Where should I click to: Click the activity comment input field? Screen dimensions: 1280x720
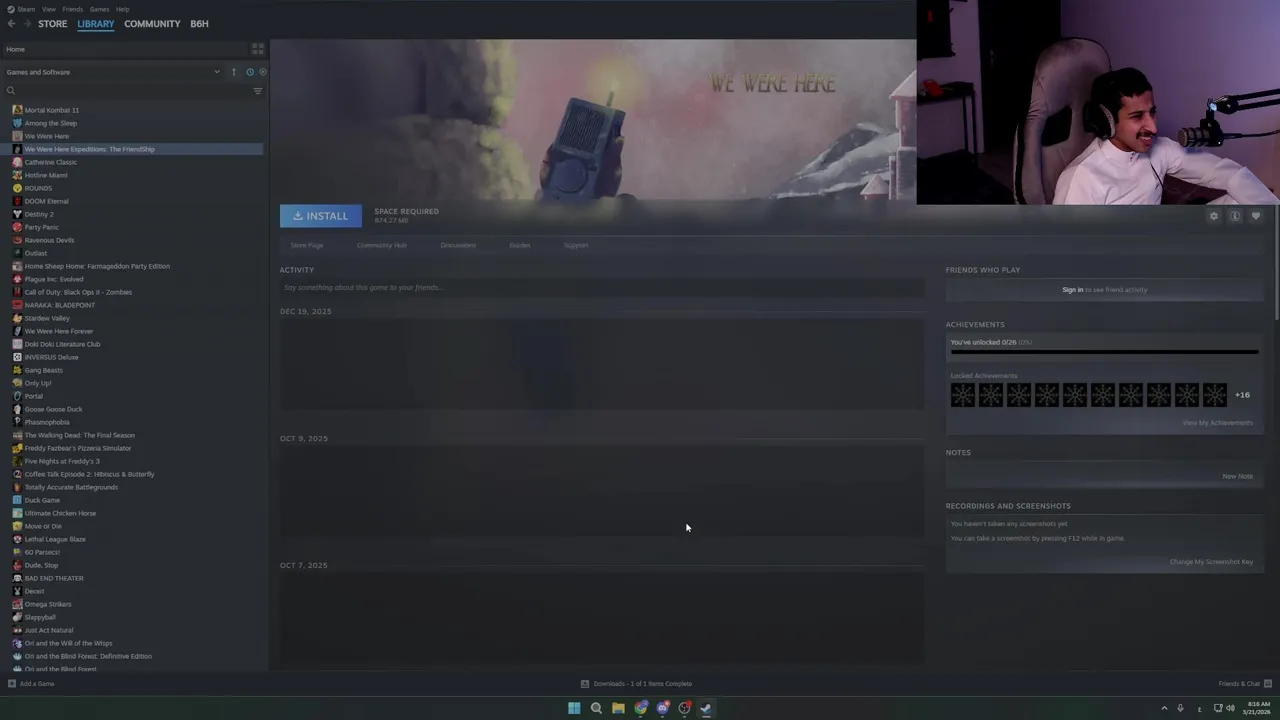(x=602, y=288)
